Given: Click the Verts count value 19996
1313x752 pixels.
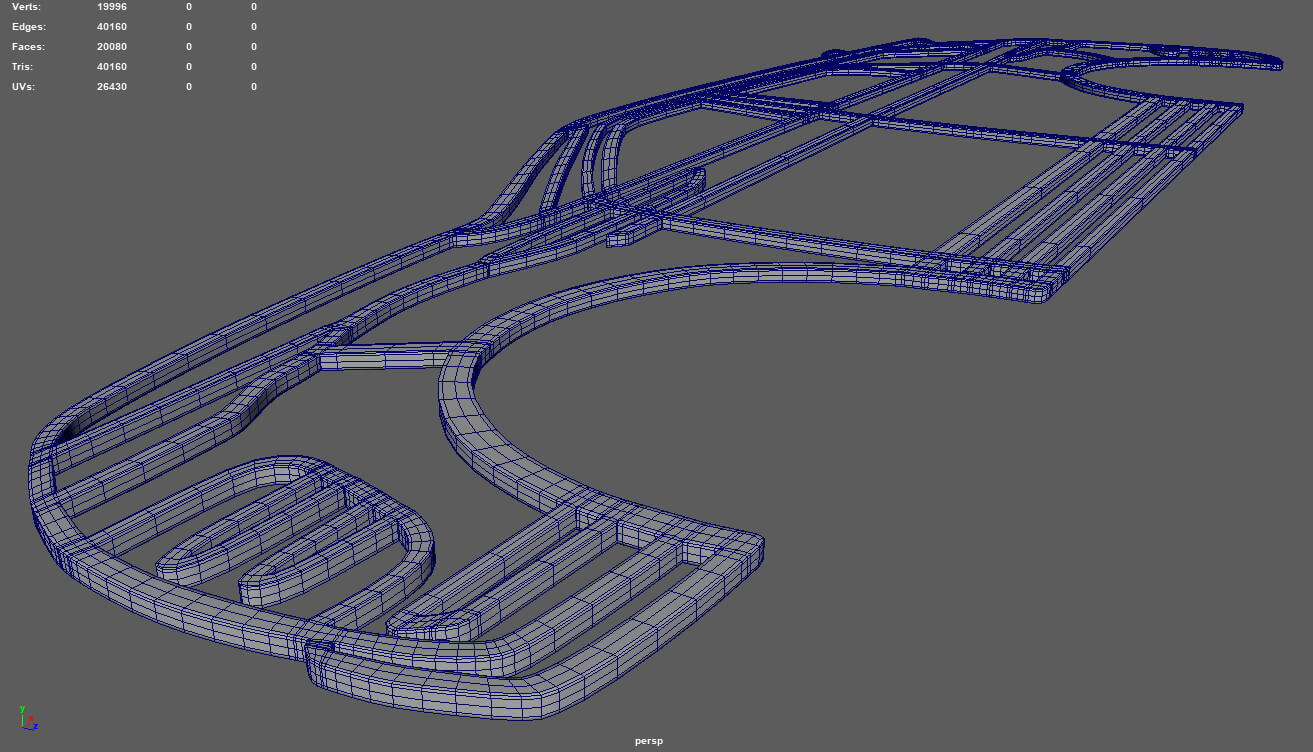Looking at the screenshot, I should pos(111,7).
